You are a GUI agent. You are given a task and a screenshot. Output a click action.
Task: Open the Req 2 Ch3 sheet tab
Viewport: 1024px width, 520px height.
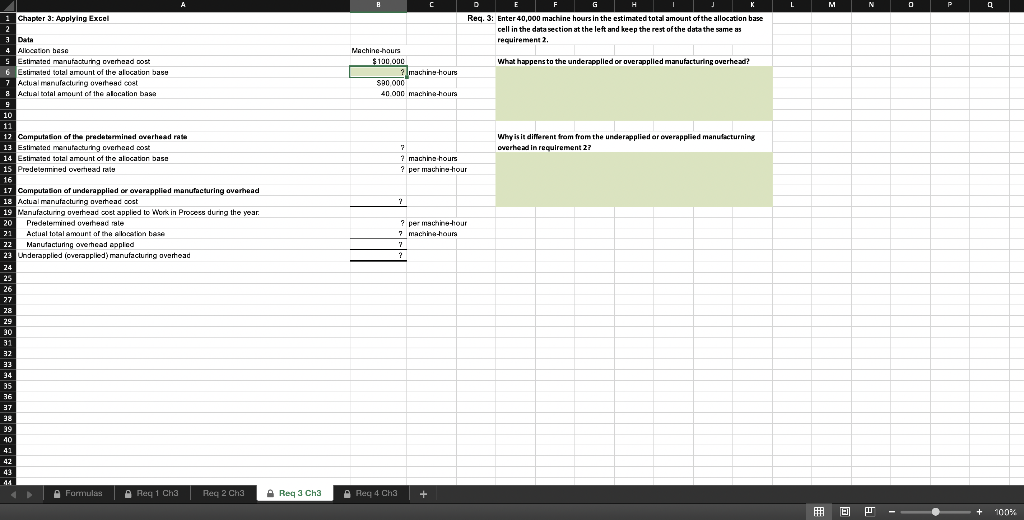click(223, 493)
